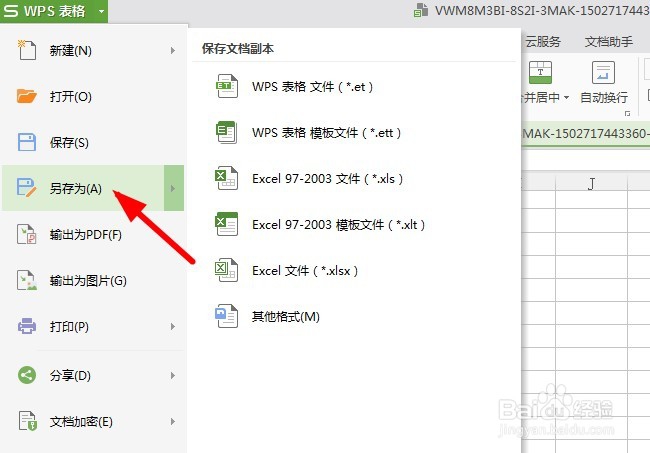Save as Excel 97-2003 模板文件 (*.xlt)
The width and height of the screenshot is (650, 453).
click(339, 225)
